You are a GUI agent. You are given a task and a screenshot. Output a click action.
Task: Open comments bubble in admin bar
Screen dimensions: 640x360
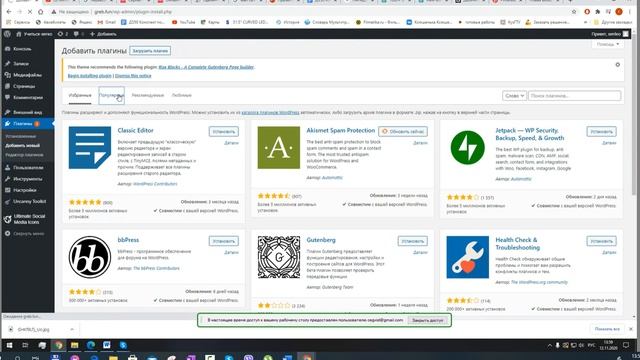[79, 34]
